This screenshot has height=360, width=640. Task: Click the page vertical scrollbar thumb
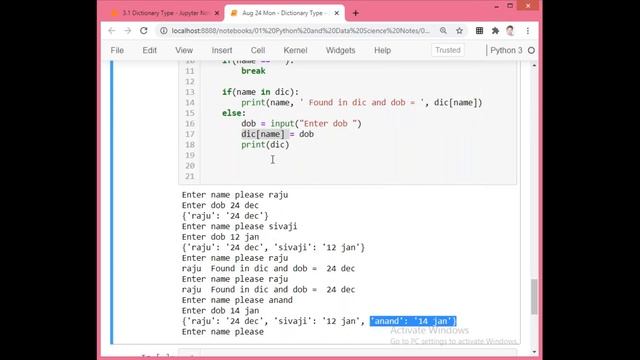tap(534, 297)
